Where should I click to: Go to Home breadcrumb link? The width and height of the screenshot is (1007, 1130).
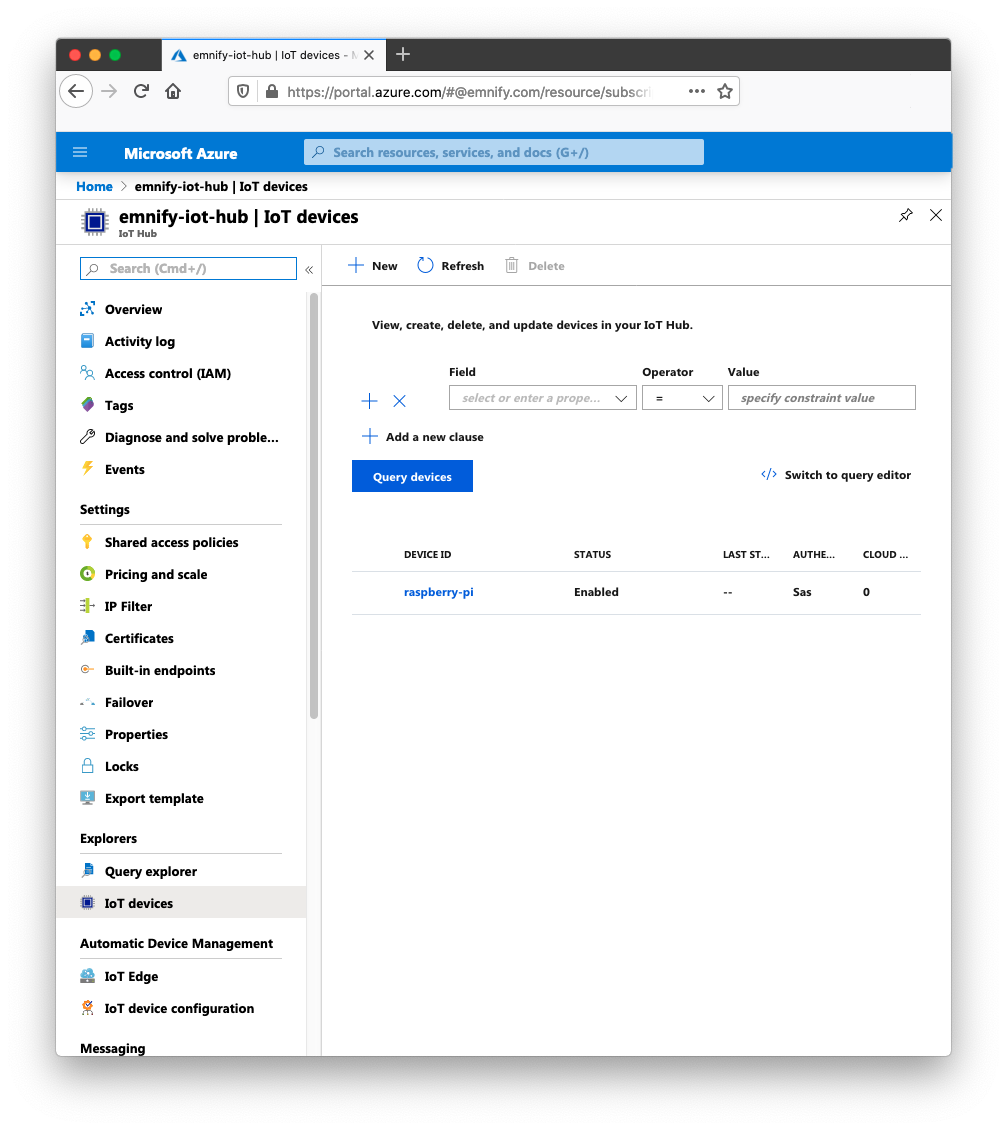click(94, 187)
